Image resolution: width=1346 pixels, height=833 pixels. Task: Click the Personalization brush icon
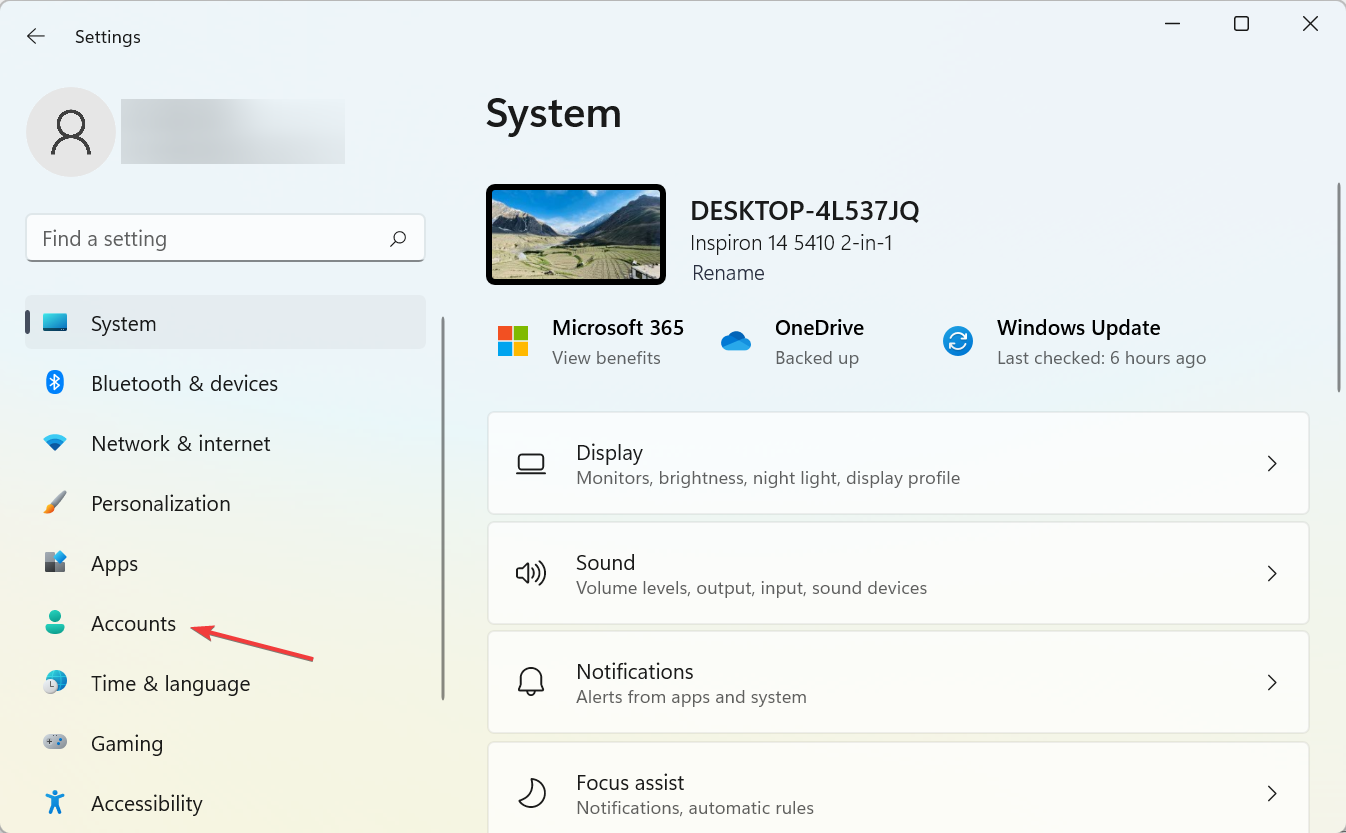pos(54,503)
